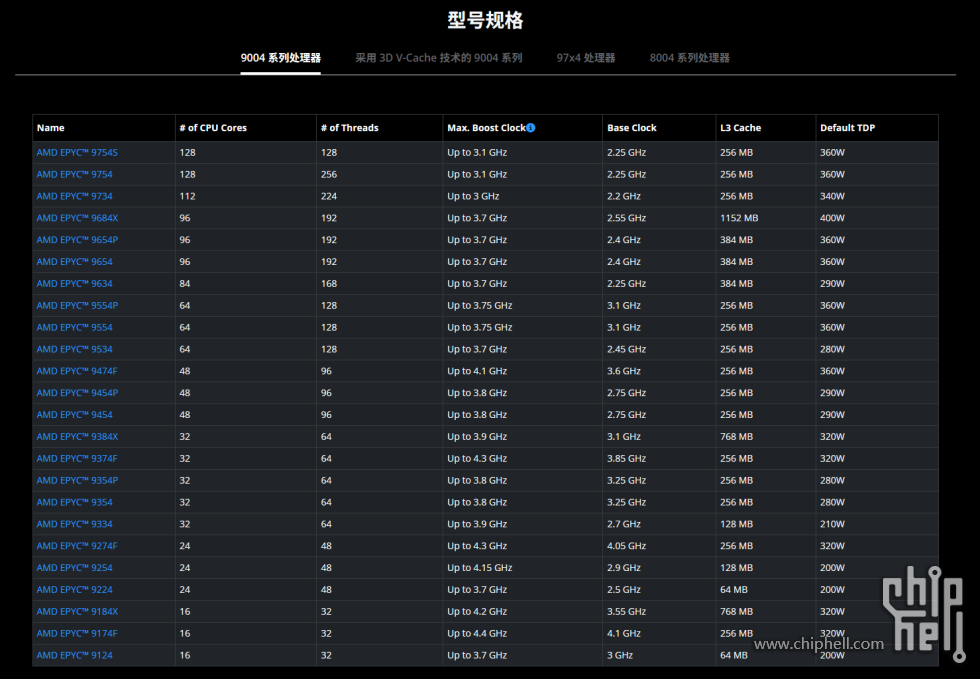Open the AMD EPYC 9754S link
The width and height of the screenshot is (980, 679).
click(x=77, y=153)
